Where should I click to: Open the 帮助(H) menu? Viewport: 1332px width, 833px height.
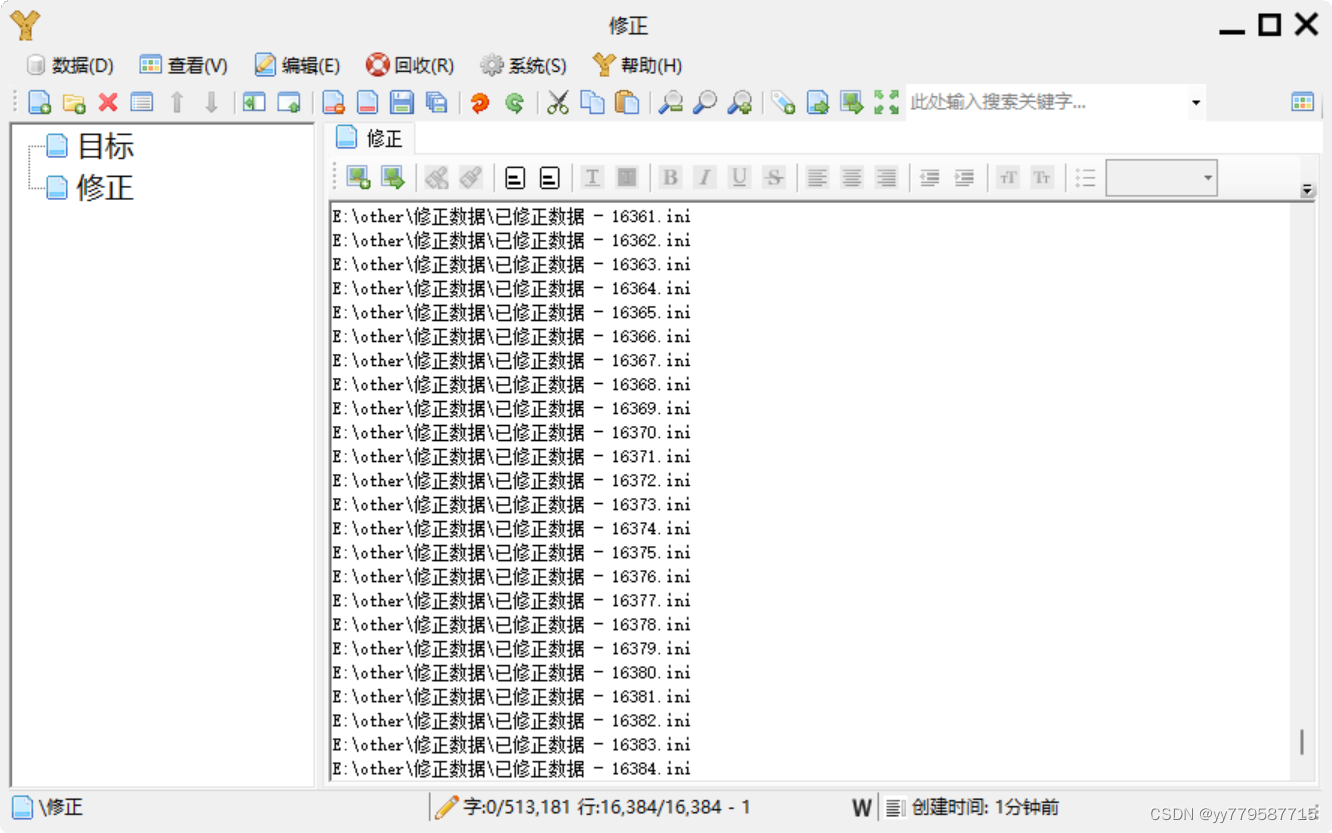tap(637, 66)
